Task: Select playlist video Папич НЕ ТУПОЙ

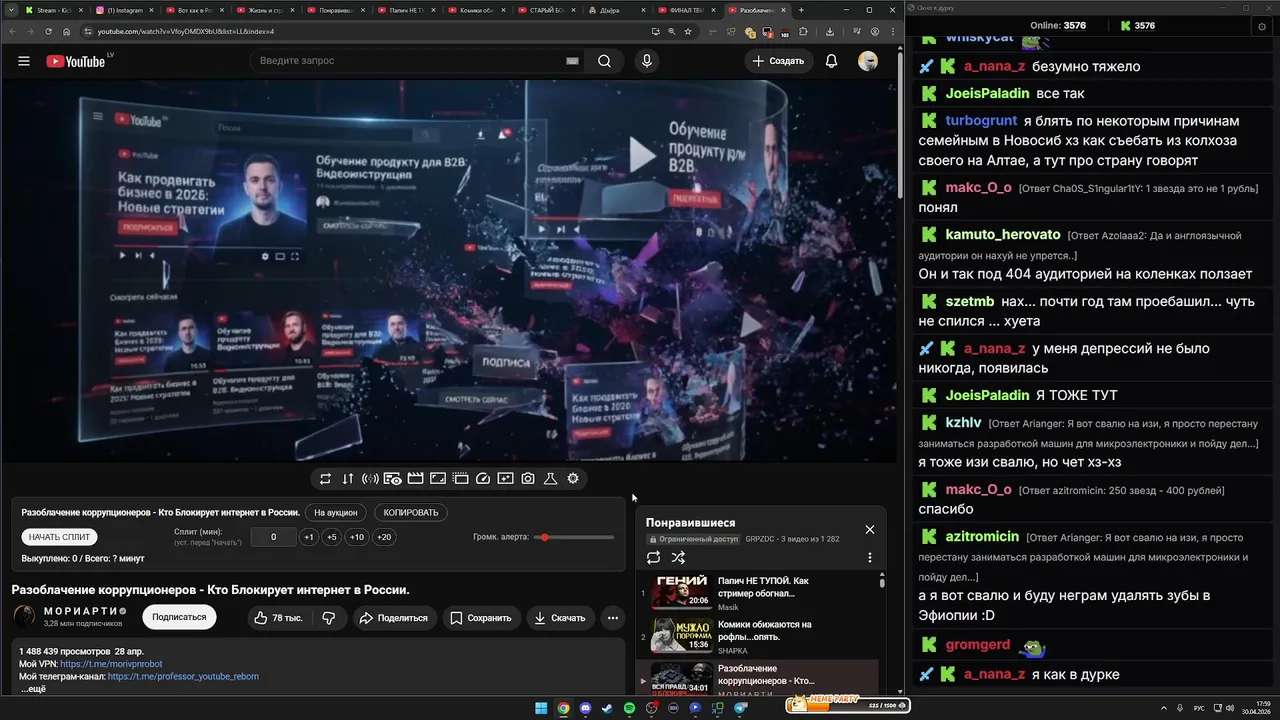Action: (758, 593)
